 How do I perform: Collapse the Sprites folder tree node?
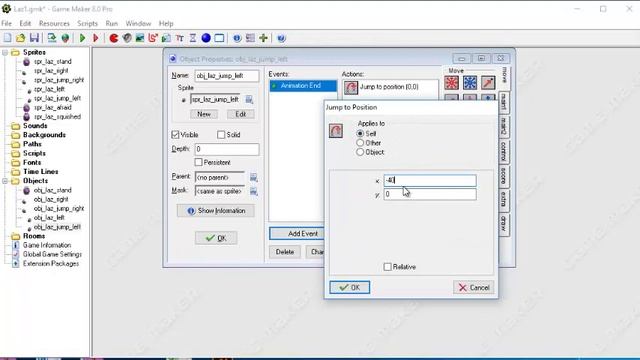[5, 53]
